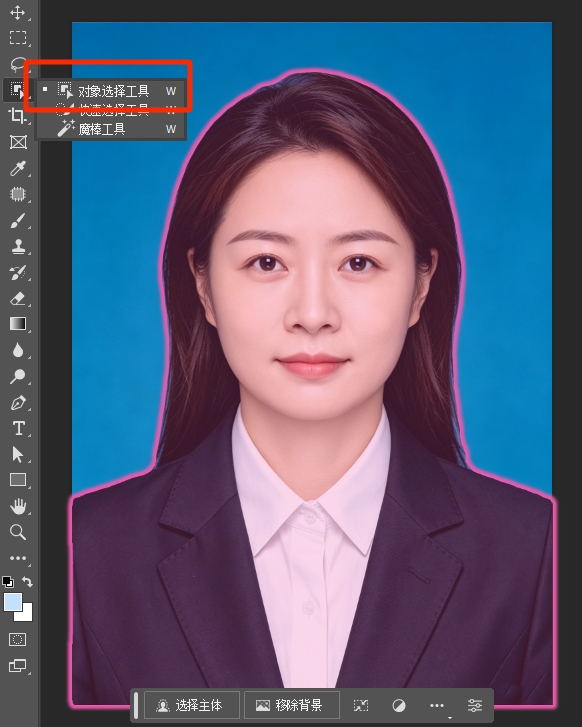This screenshot has width=582, height=727.
Task: Choose 魔棒工具 from the flyout
Action: (111, 129)
